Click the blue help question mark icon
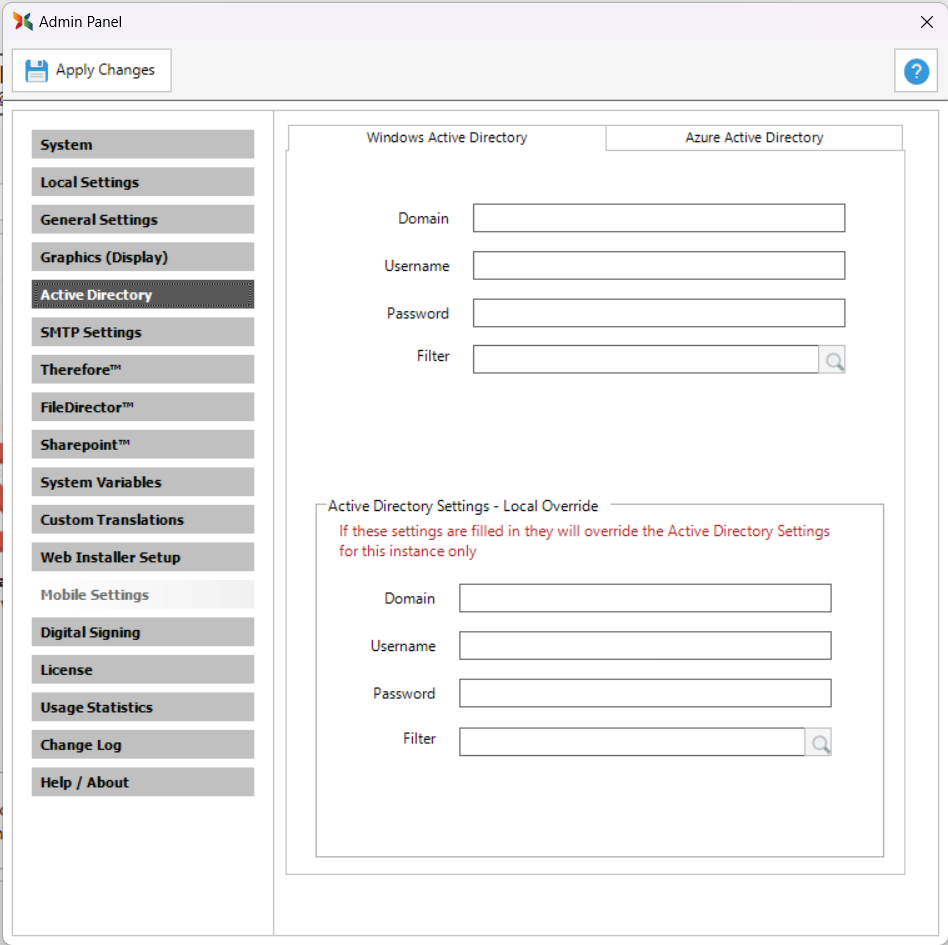Image resolution: width=948 pixels, height=945 pixels. tap(916, 71)
